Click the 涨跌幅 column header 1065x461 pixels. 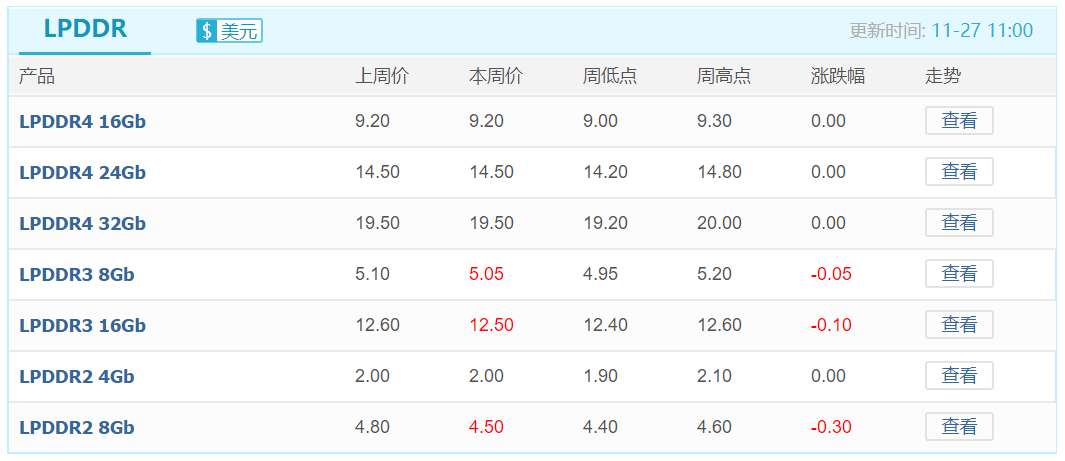pyautogui.click(x=837, y=76)
